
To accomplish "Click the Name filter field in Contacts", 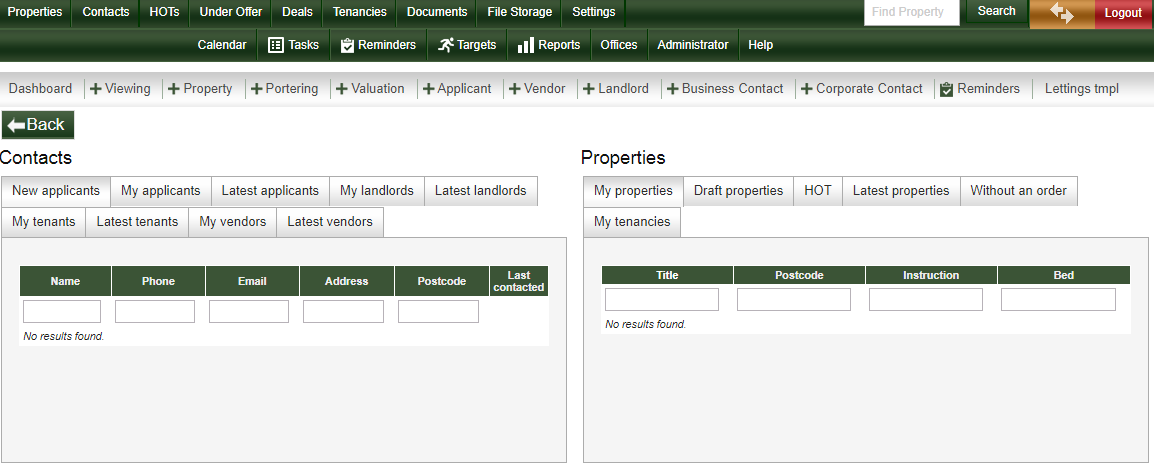I will click(x=62, y=311).
